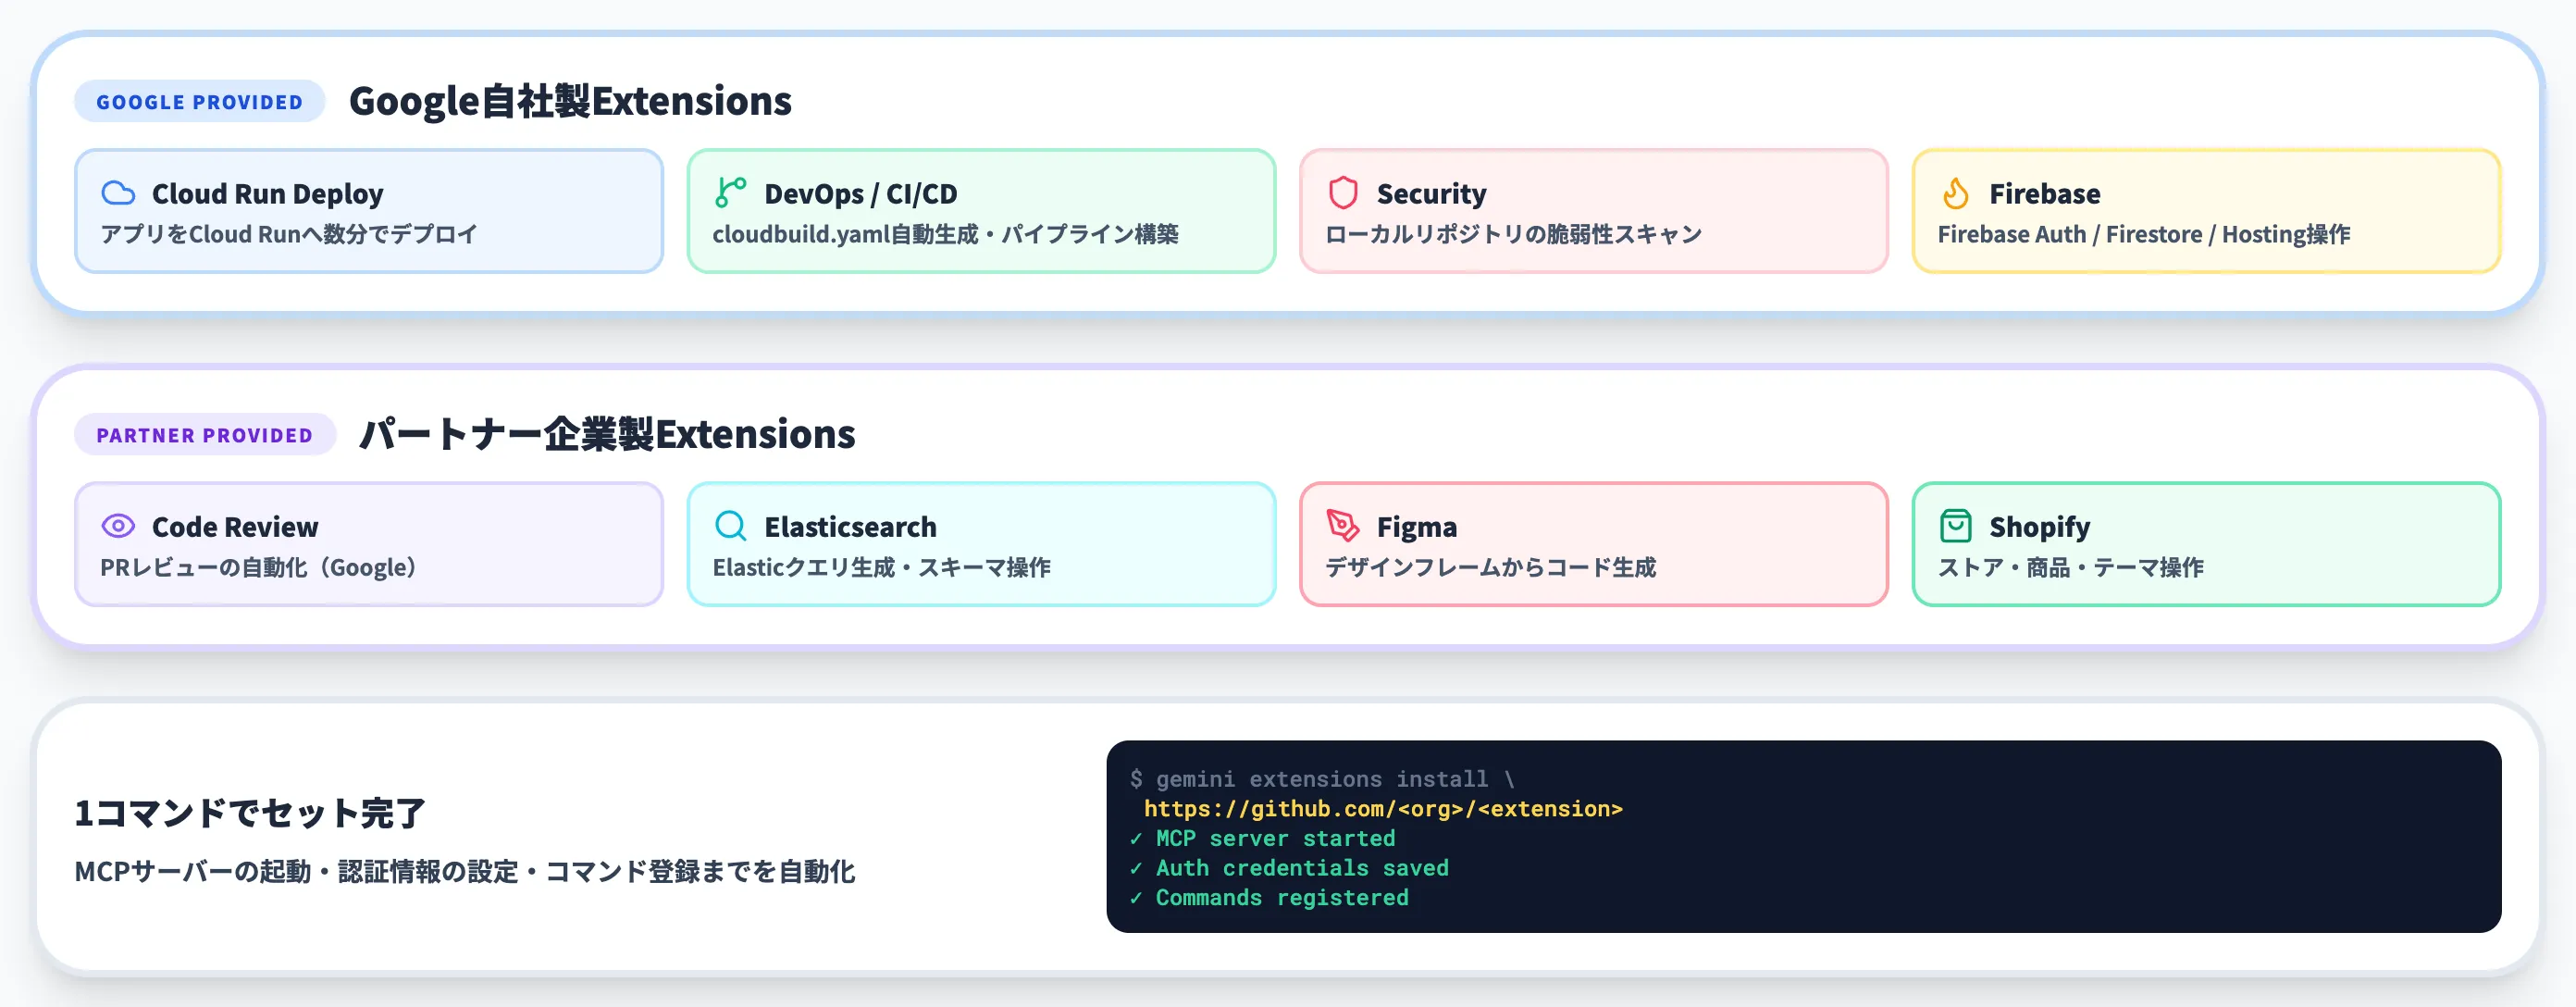
Task: Select the Elasticsearch card title
Action: 850,527
